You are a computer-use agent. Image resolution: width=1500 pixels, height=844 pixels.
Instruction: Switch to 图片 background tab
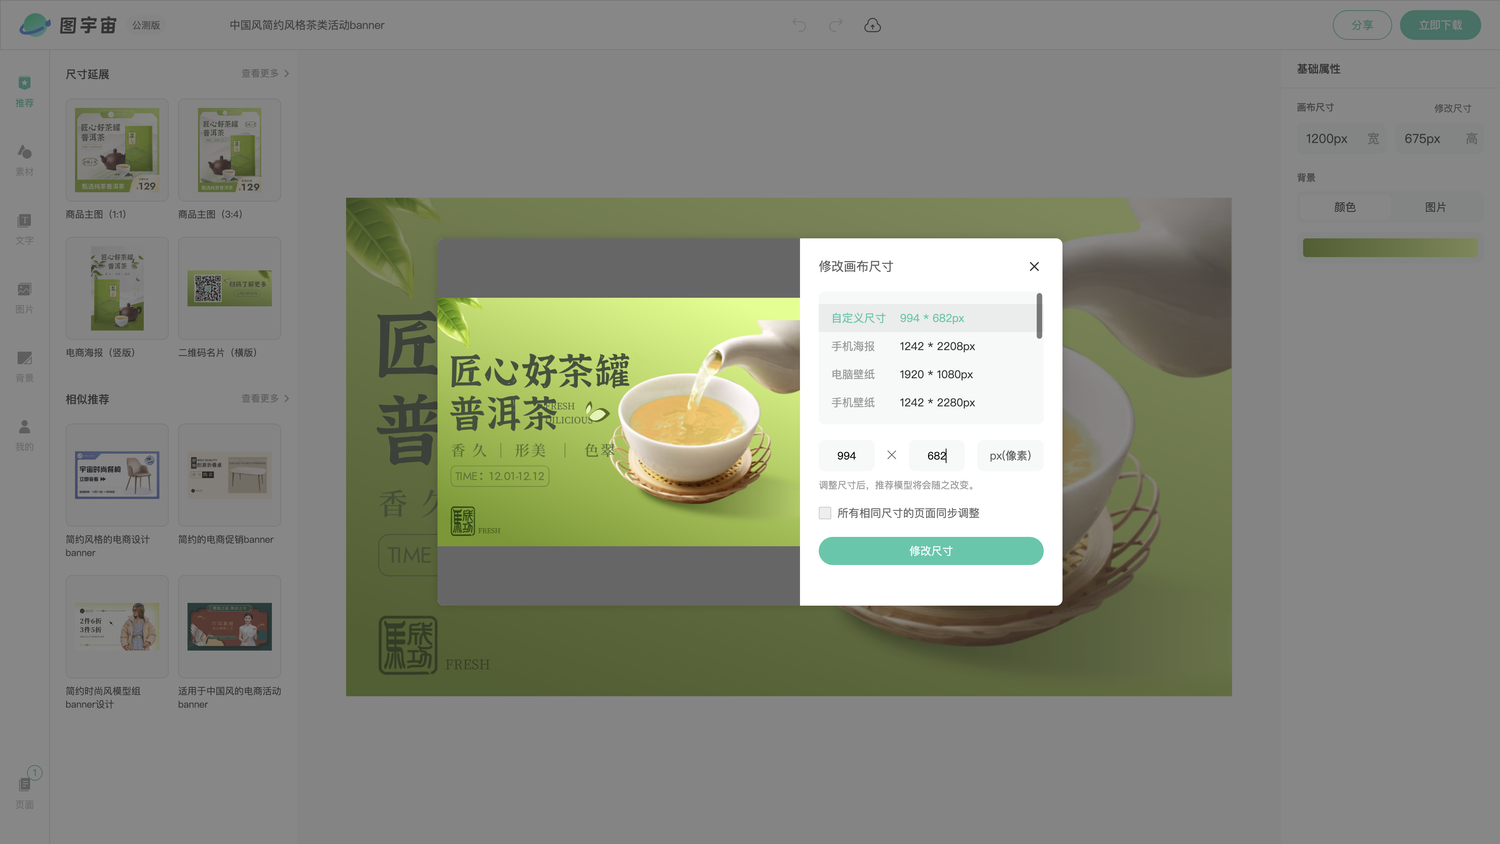point(1435,207)
